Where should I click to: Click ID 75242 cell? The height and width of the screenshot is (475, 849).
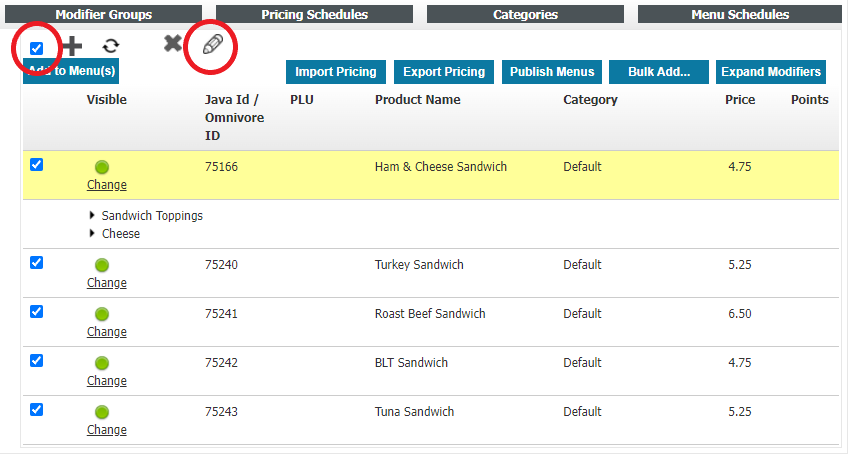coord(221,363)
